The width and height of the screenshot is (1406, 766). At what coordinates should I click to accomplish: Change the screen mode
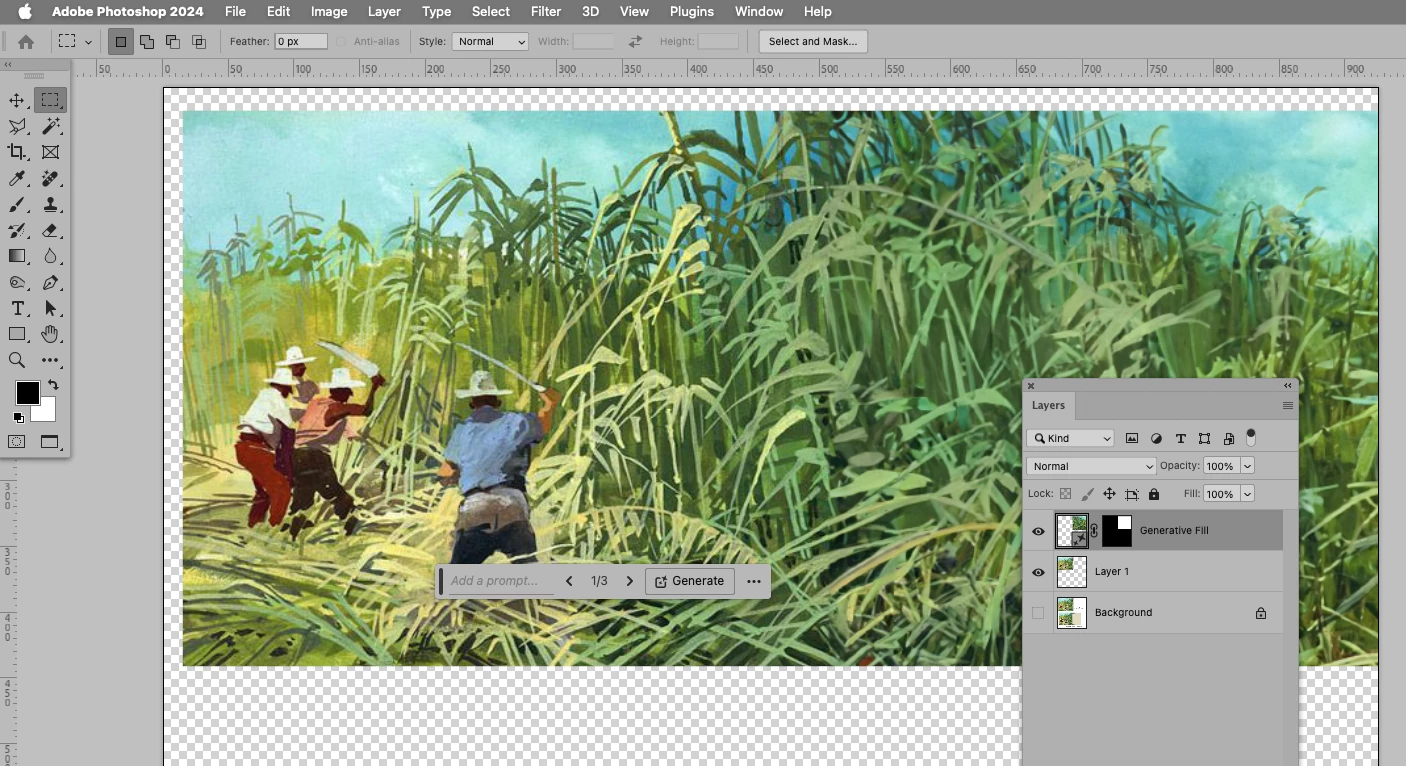point(50,441)
